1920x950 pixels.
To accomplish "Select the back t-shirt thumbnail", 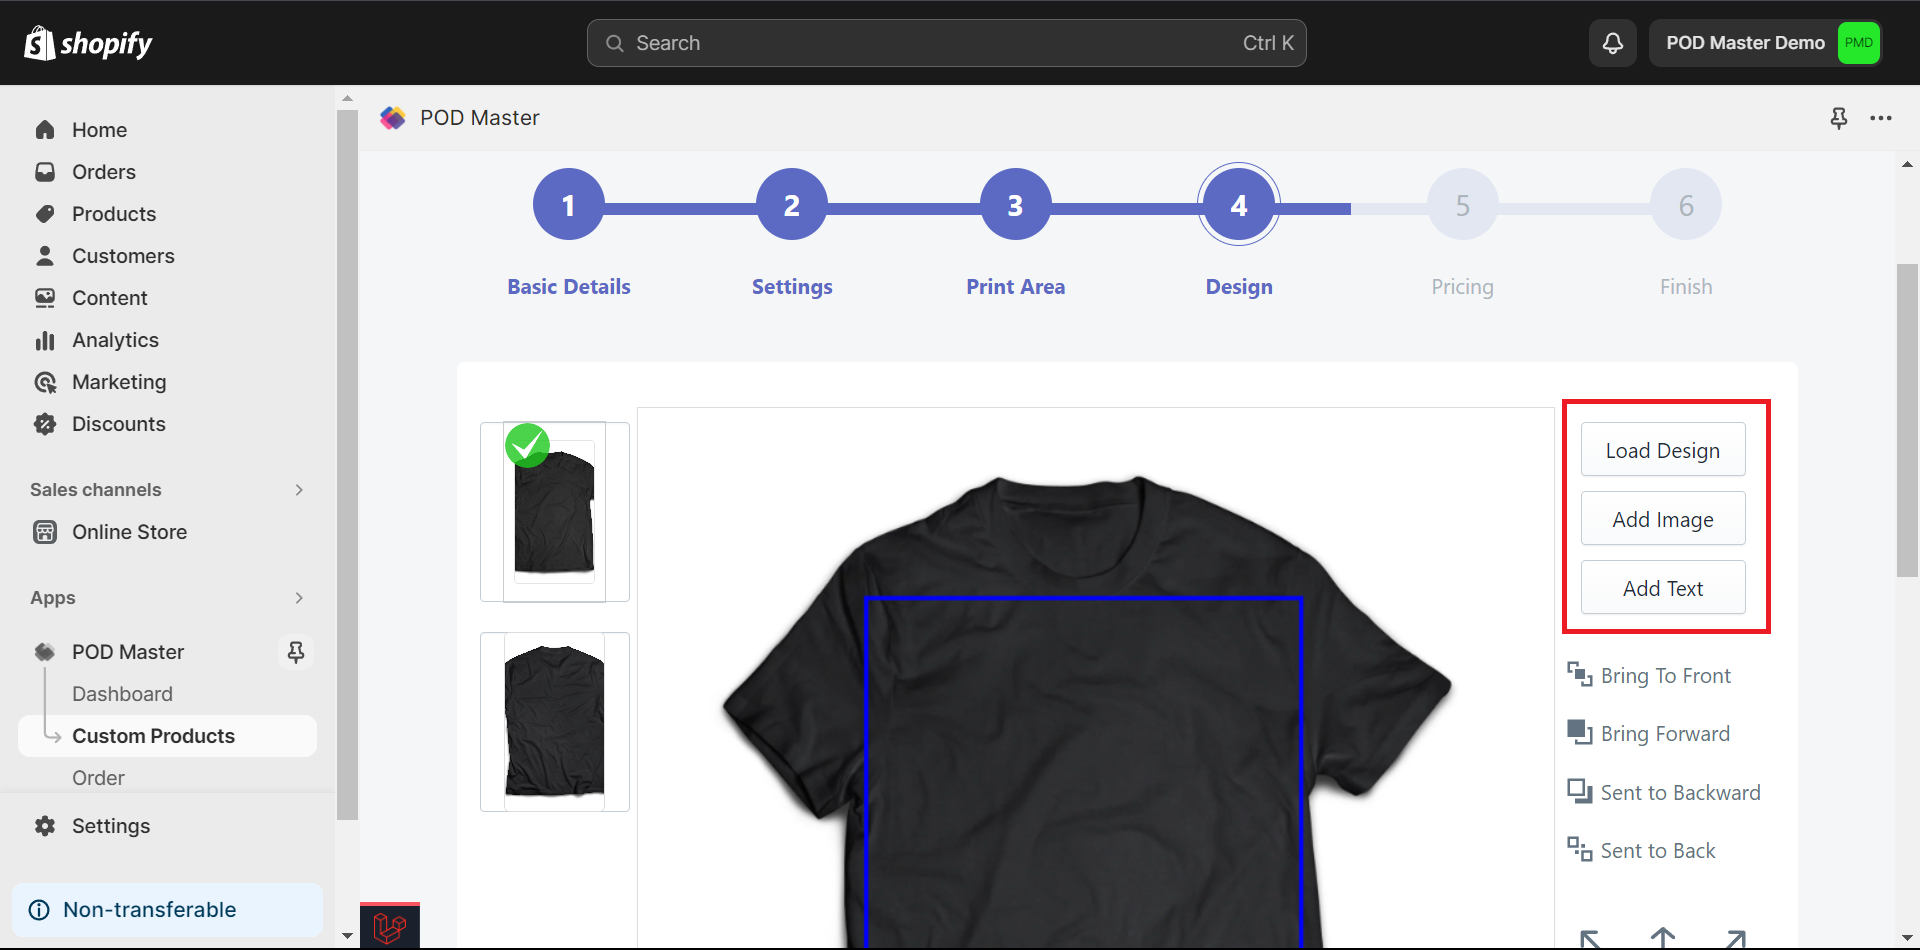I will point(555,722).
